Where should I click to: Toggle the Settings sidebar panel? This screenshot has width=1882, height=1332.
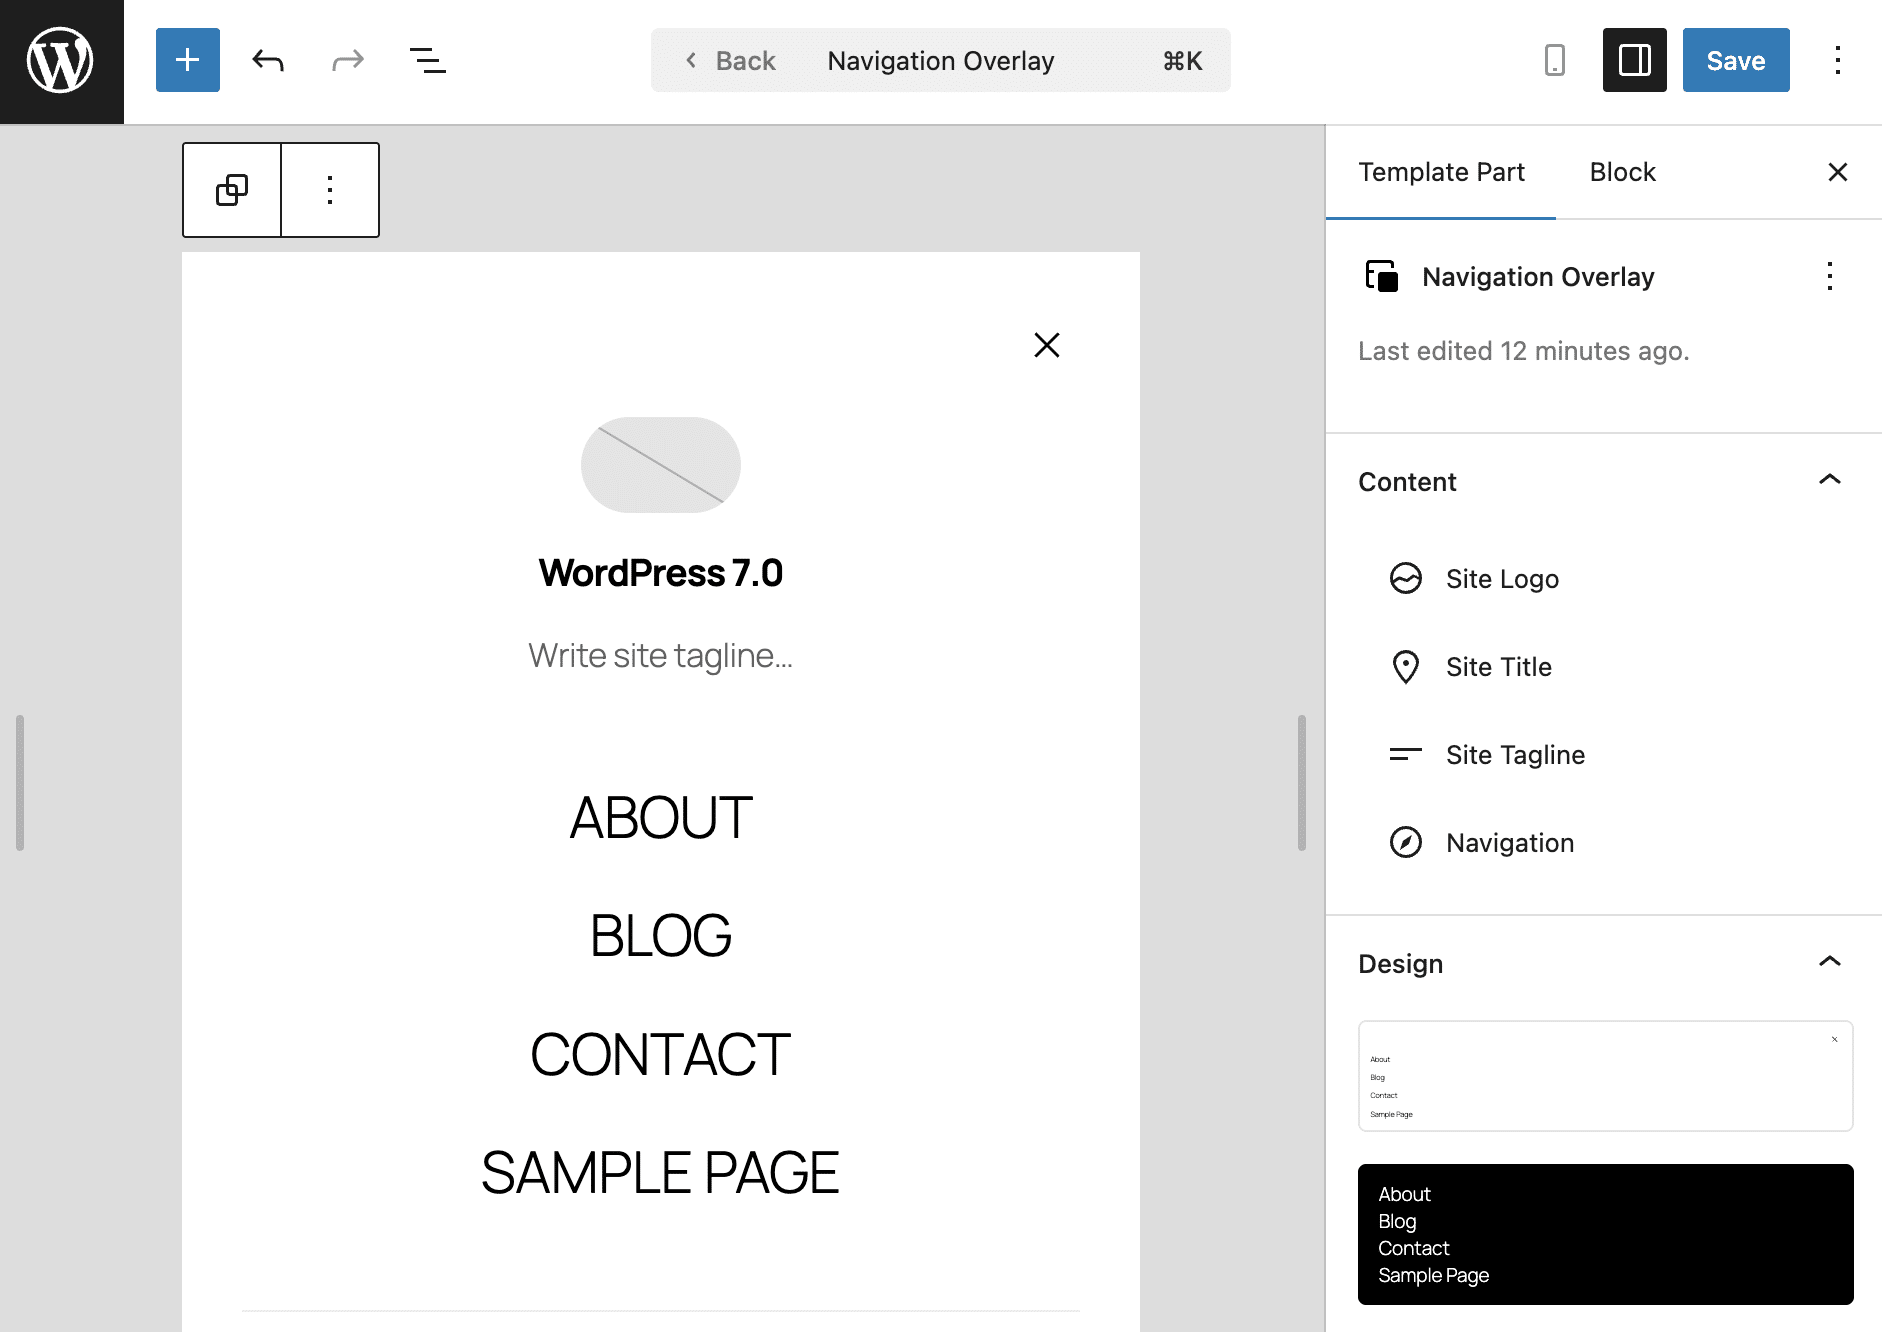[1634, 60]
